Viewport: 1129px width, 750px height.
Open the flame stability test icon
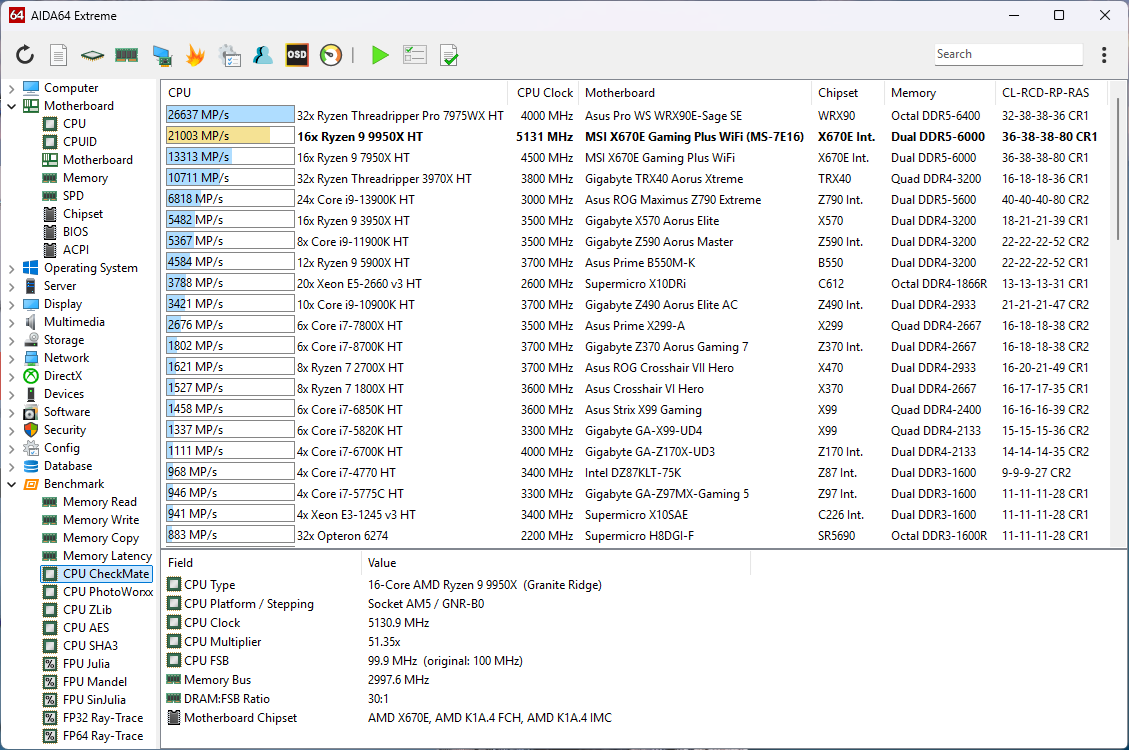195,55
